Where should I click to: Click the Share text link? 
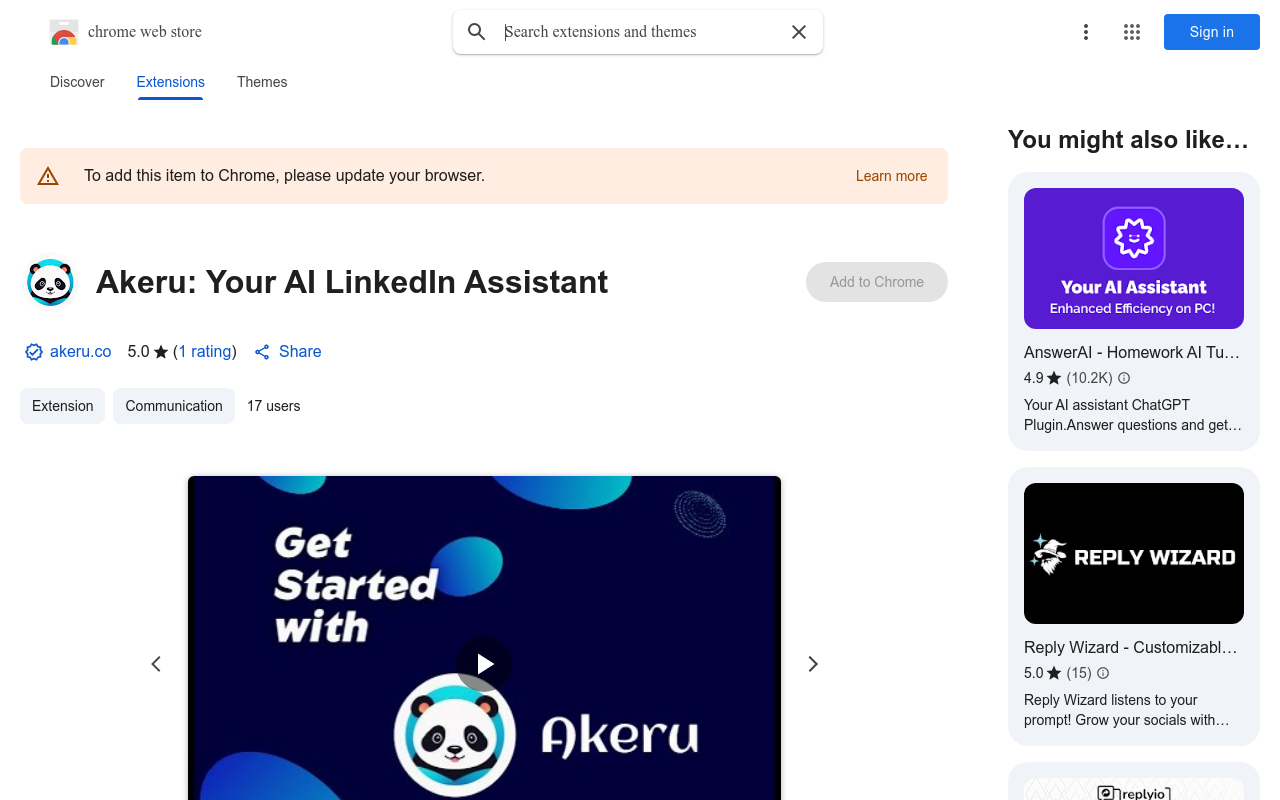coord(300,352)
